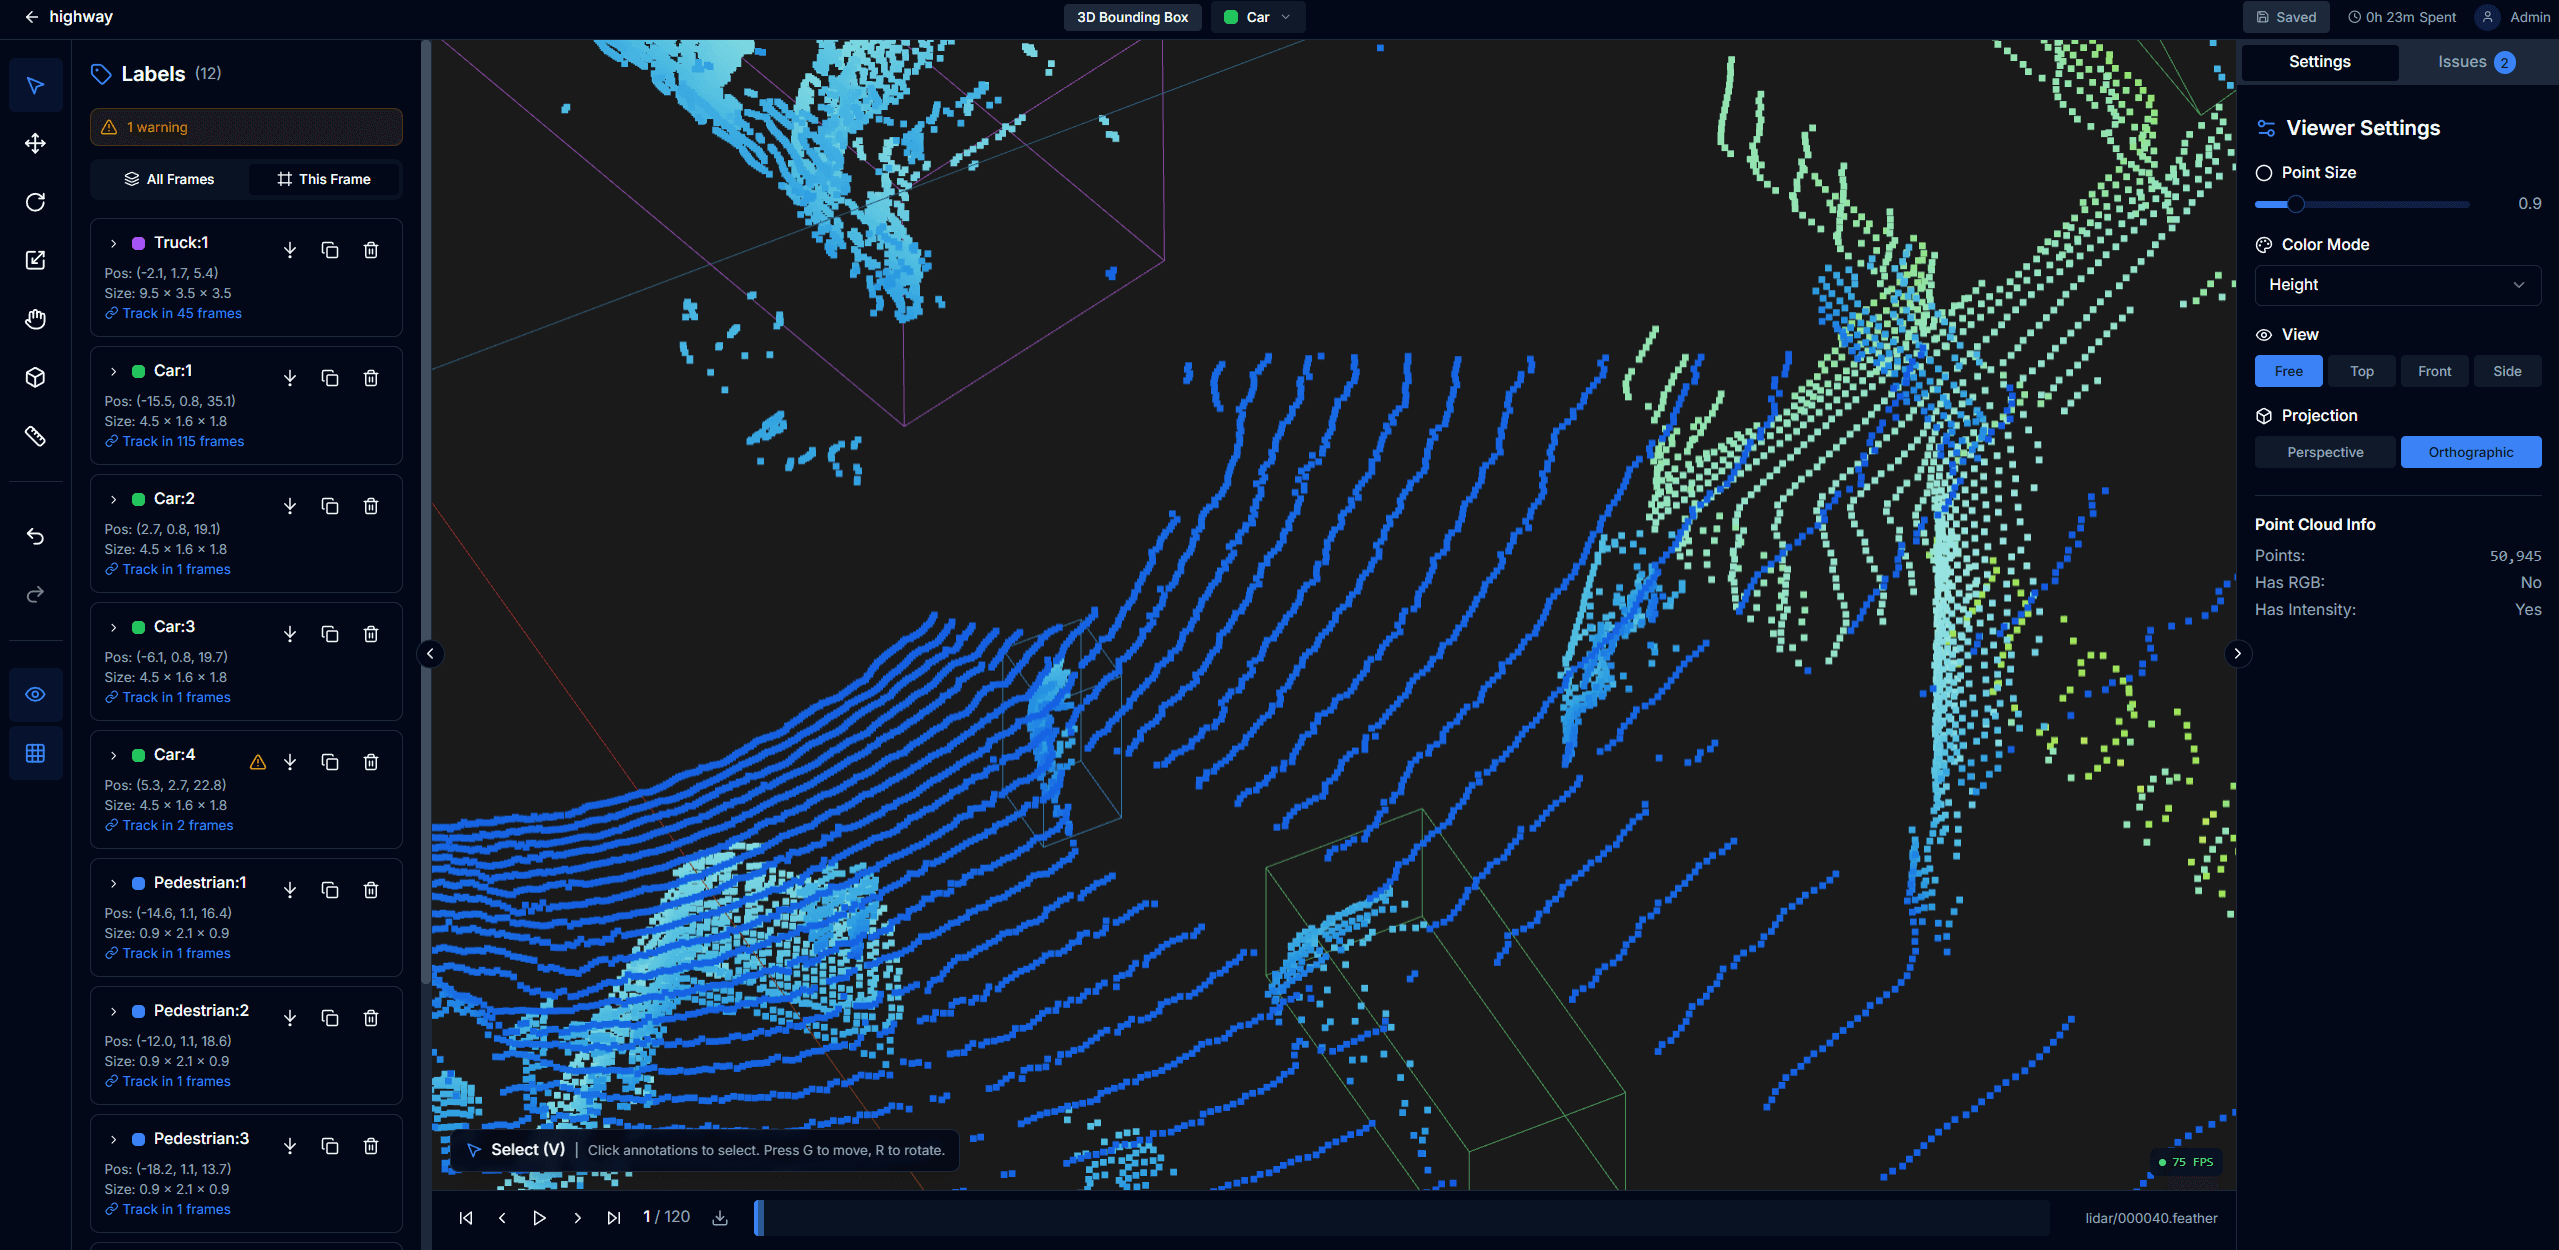Switch to the This Frame tab
Screen dimensions: 2559x1250
(323, 179)
